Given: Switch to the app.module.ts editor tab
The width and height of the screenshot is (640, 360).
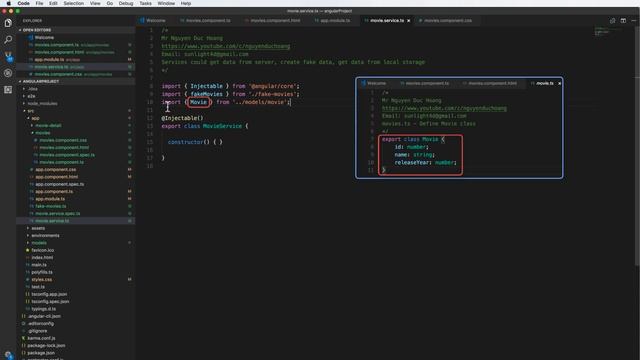Looking at the screenshot, I should (335, 20).
